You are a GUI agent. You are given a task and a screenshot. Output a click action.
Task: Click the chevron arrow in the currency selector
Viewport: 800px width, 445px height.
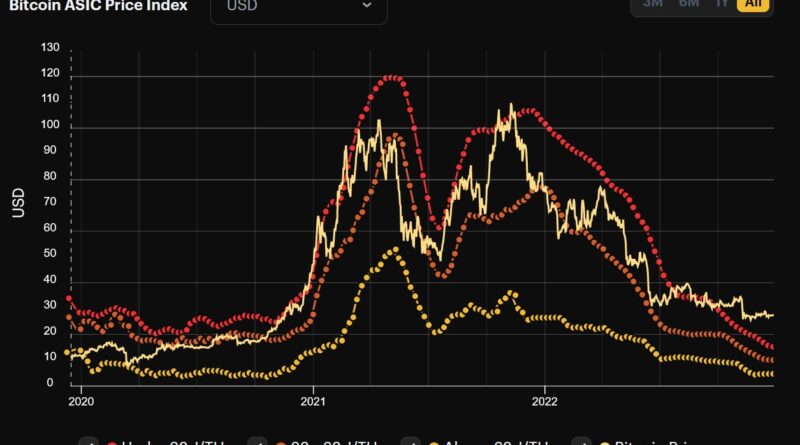tap(367, 6)
